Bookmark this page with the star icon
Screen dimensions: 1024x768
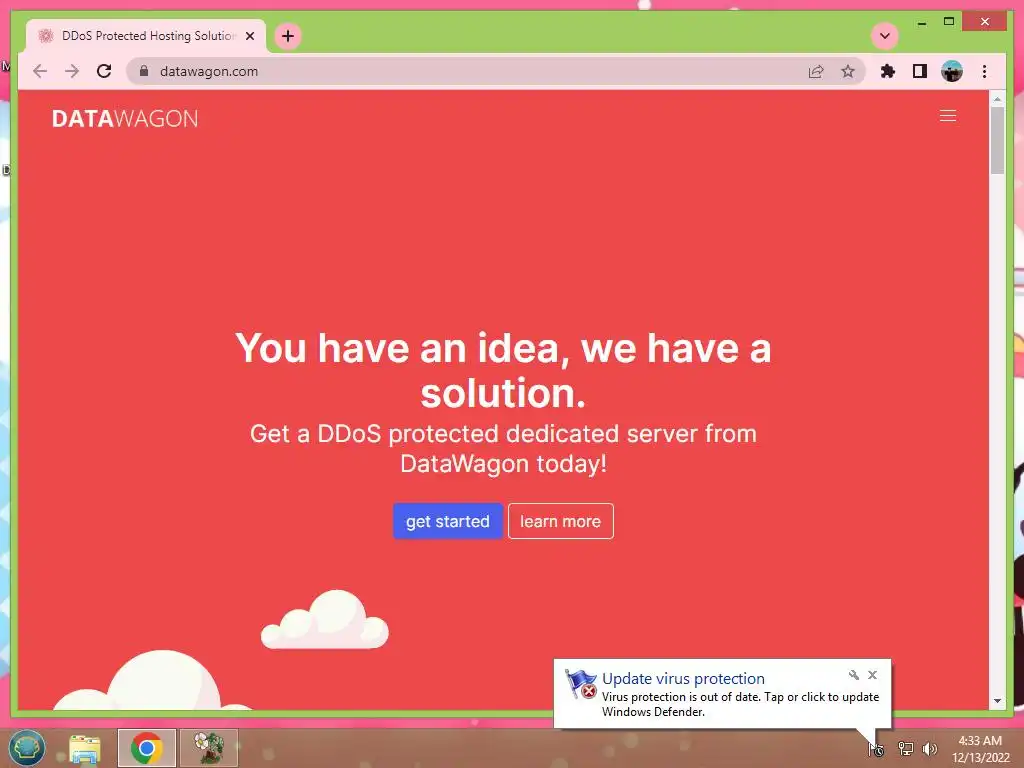point(848,71)
